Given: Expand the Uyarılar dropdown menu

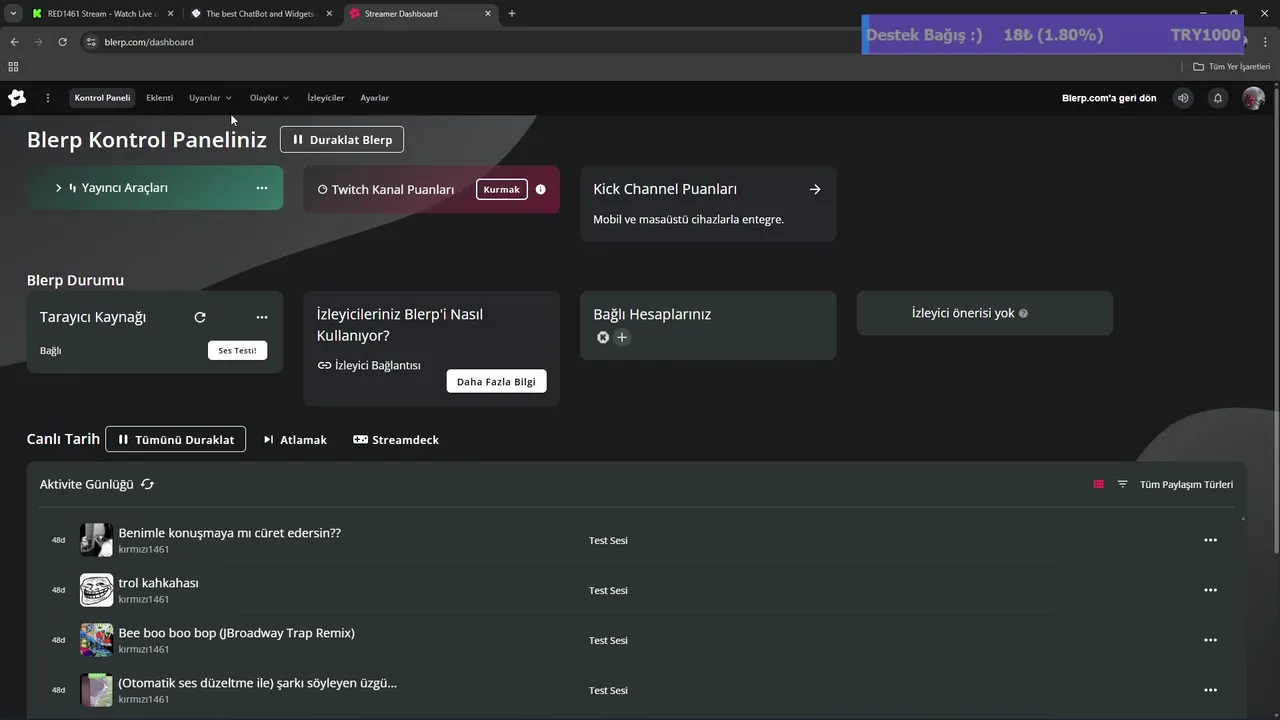Looking at the screenshot, I should click(210, 98).
